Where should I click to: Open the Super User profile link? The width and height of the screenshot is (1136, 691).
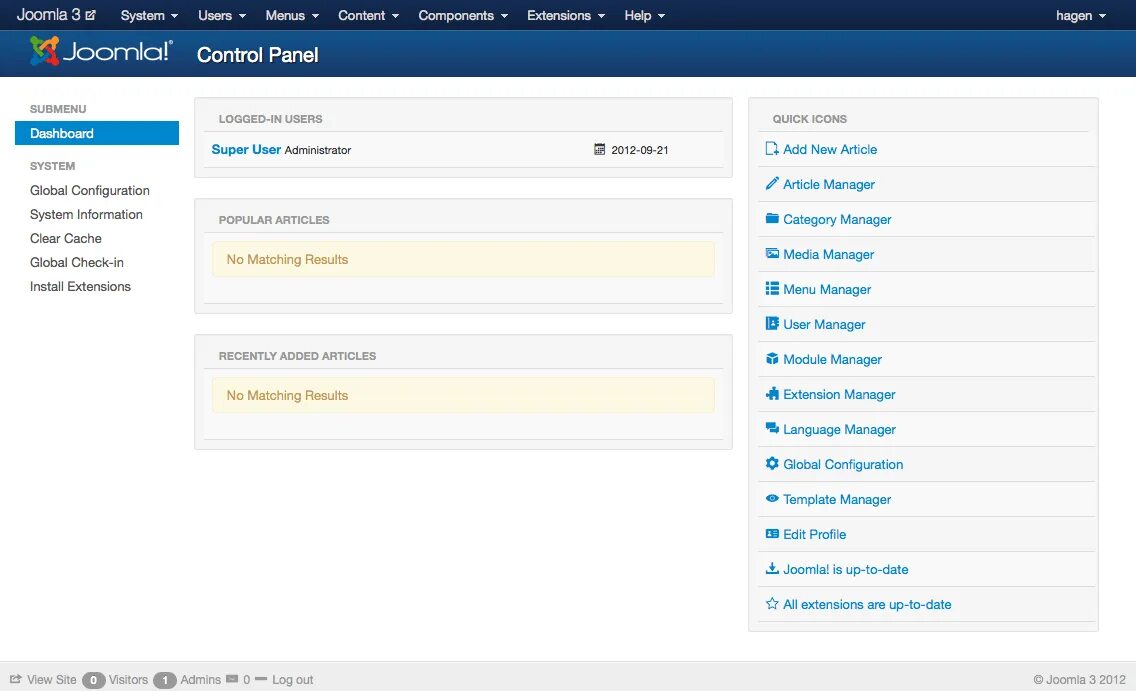(x=246, y=149)
